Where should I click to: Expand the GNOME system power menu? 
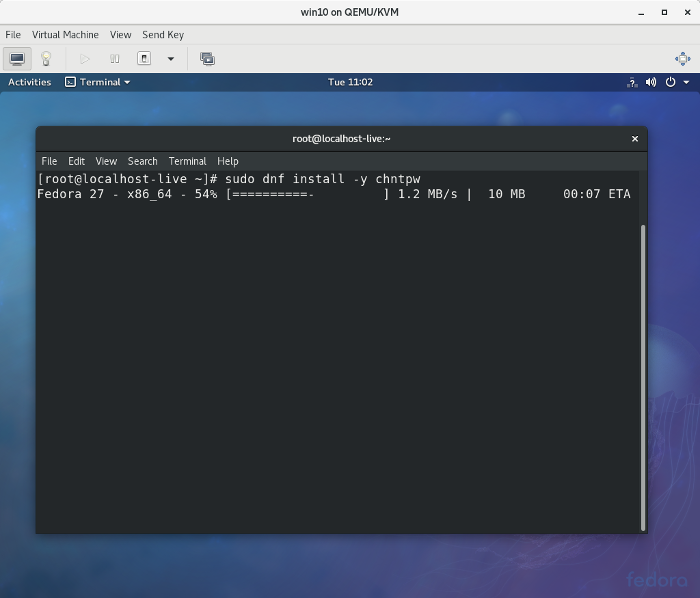tap(676, 82)
